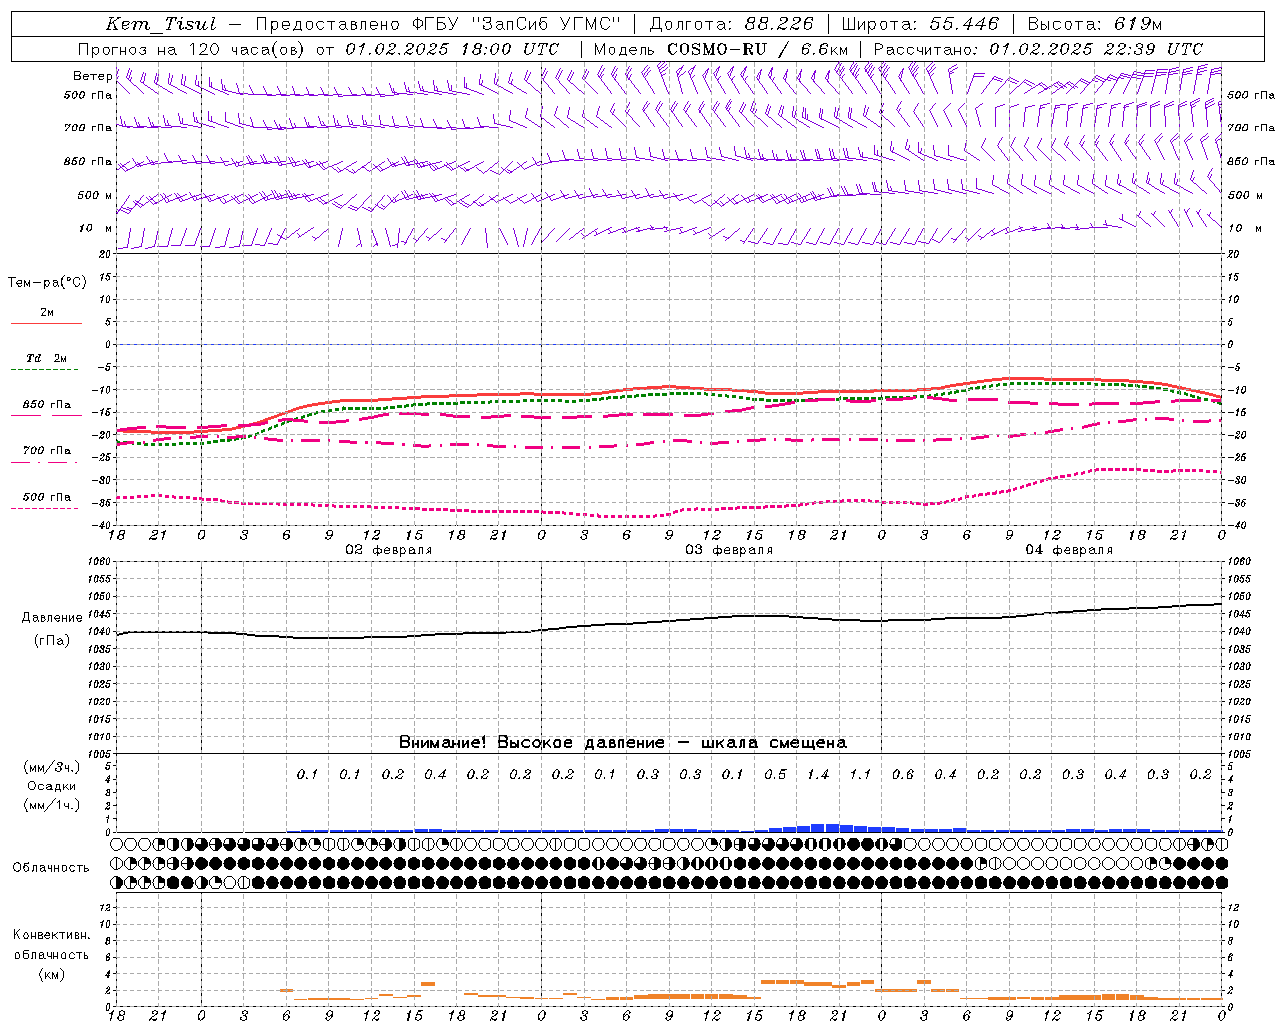Click the precipitation amount 1.1
The height and width of the screenshot is (1024, 1280).
(x=860, y=775)
